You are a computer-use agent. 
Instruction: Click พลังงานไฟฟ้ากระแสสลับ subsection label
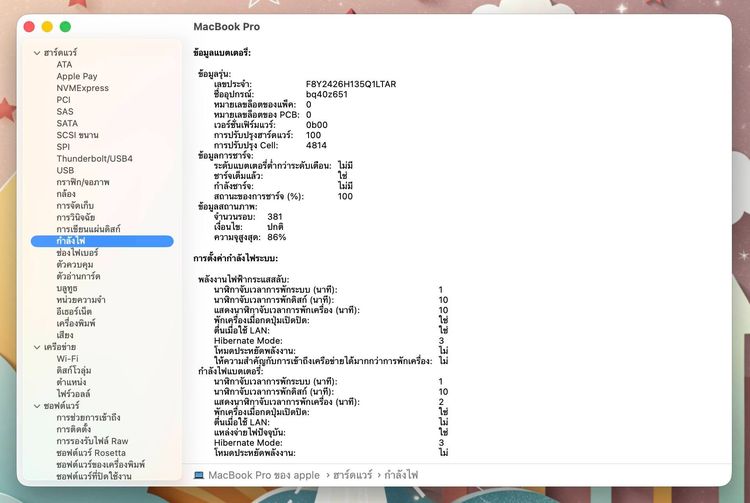pyautogui.click(x=243, y=280)
